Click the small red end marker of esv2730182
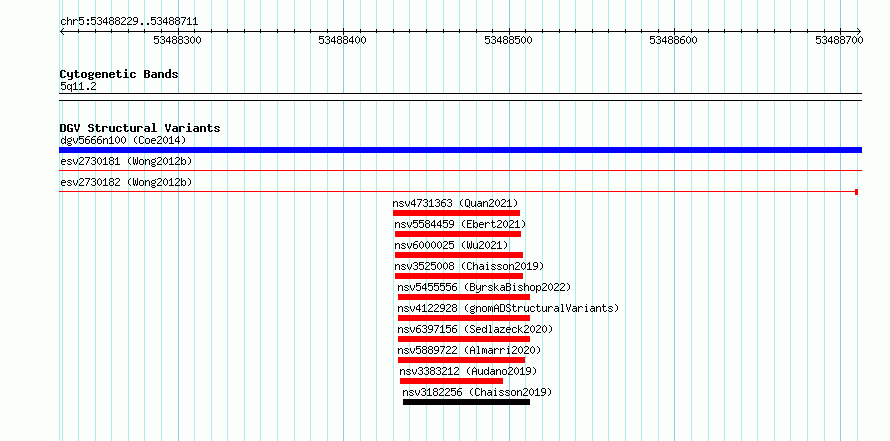Screen dimensions: 890x441 [857, 192]
